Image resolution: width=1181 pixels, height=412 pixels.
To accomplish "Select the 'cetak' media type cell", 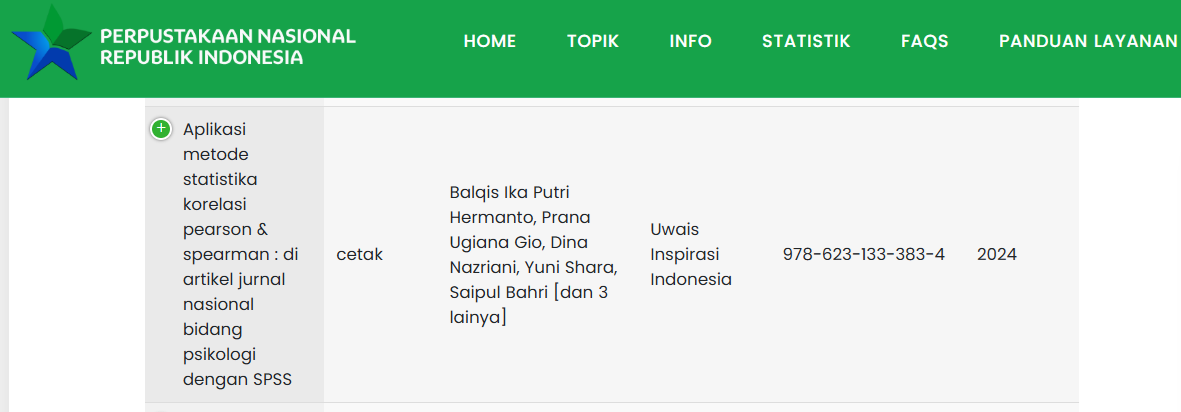I will click(x=360, y=255).
